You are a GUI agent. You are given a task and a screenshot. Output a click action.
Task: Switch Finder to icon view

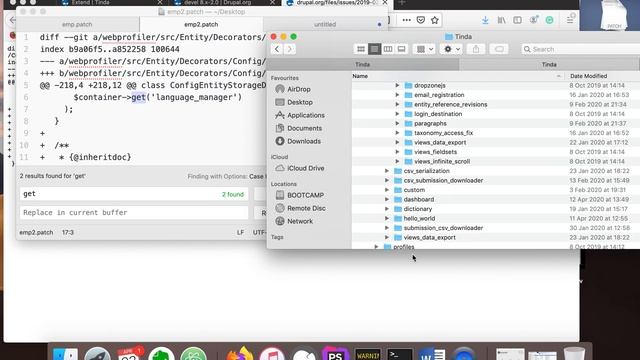coord(361,49)
